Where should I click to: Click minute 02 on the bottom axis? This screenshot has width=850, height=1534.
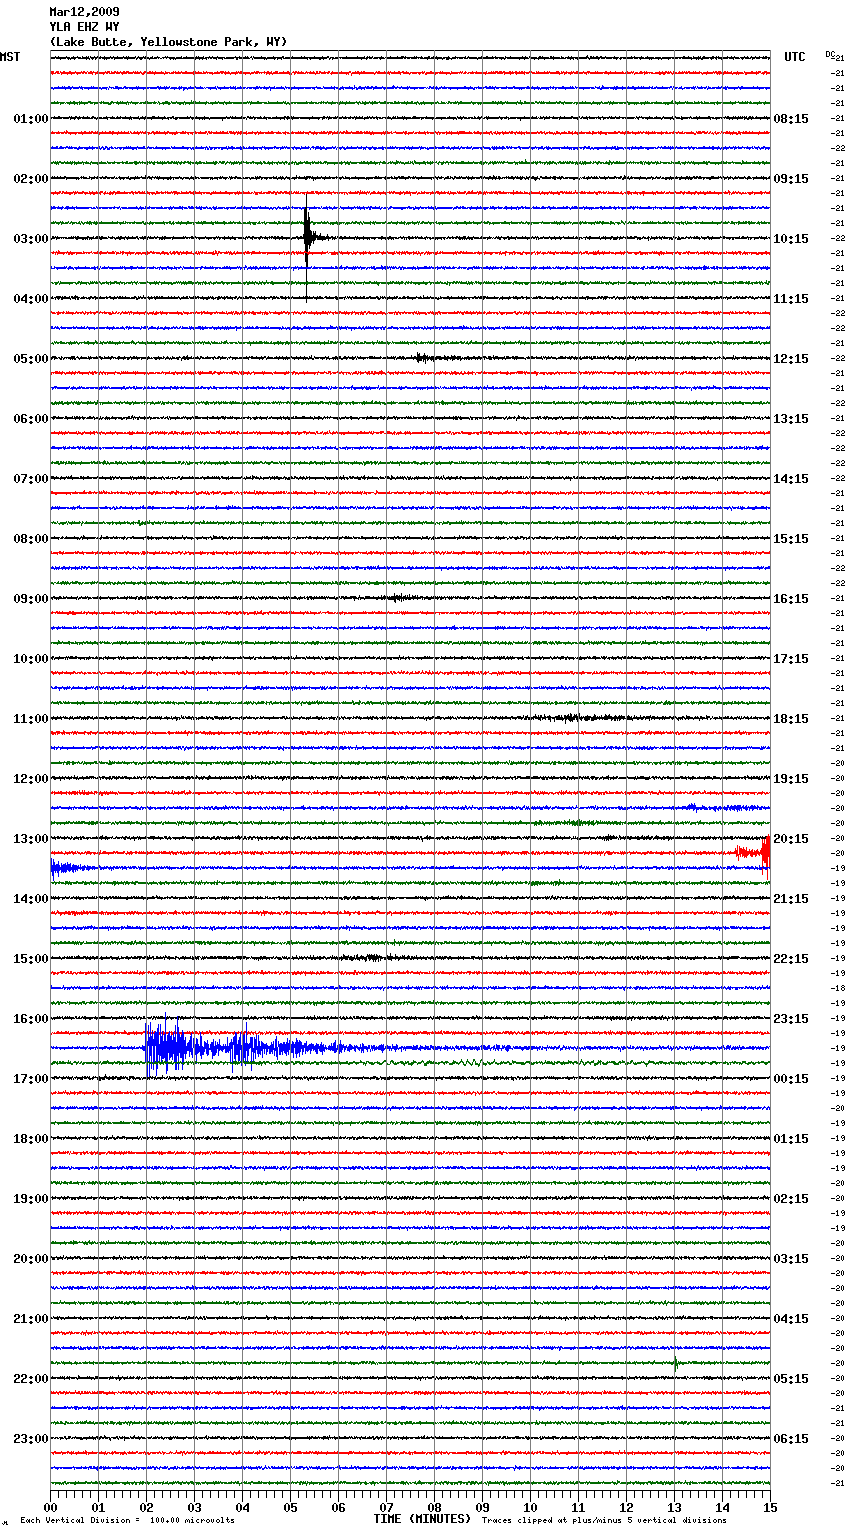(146, 1507)
